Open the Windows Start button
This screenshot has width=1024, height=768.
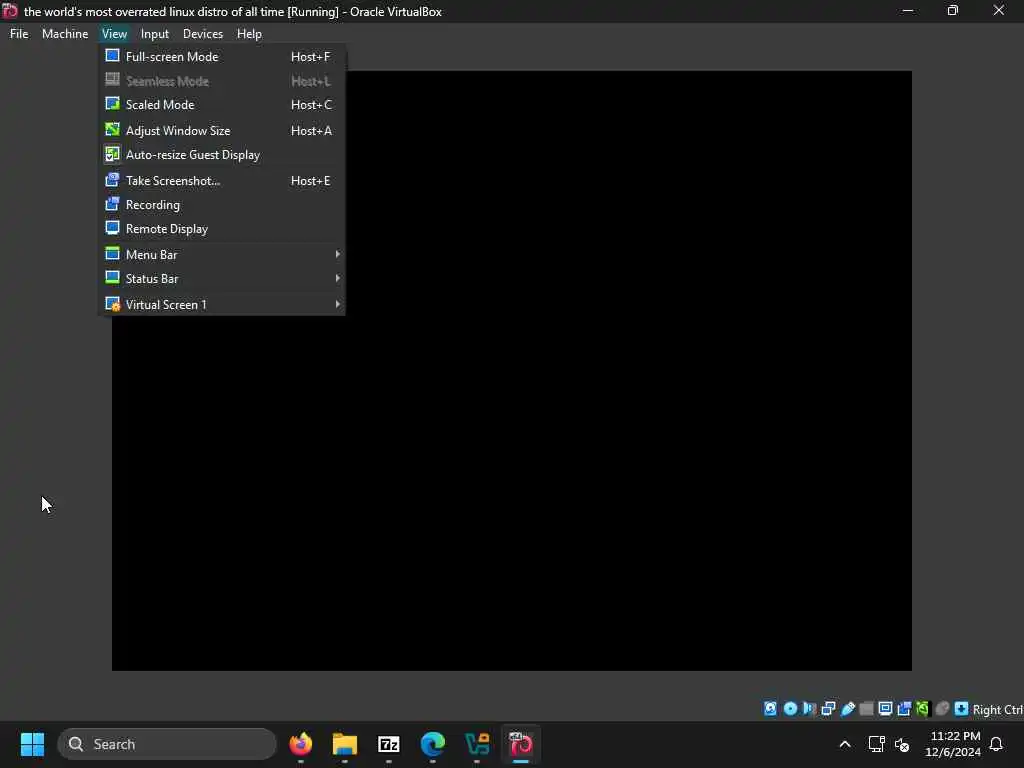32,744
